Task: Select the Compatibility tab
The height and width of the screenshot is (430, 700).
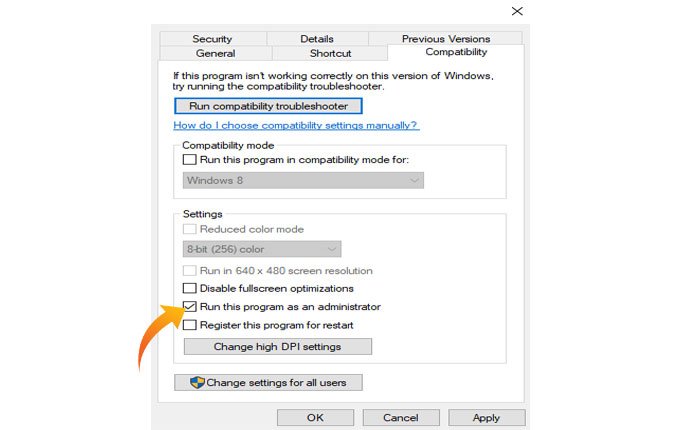Action: tap(456, 52)
